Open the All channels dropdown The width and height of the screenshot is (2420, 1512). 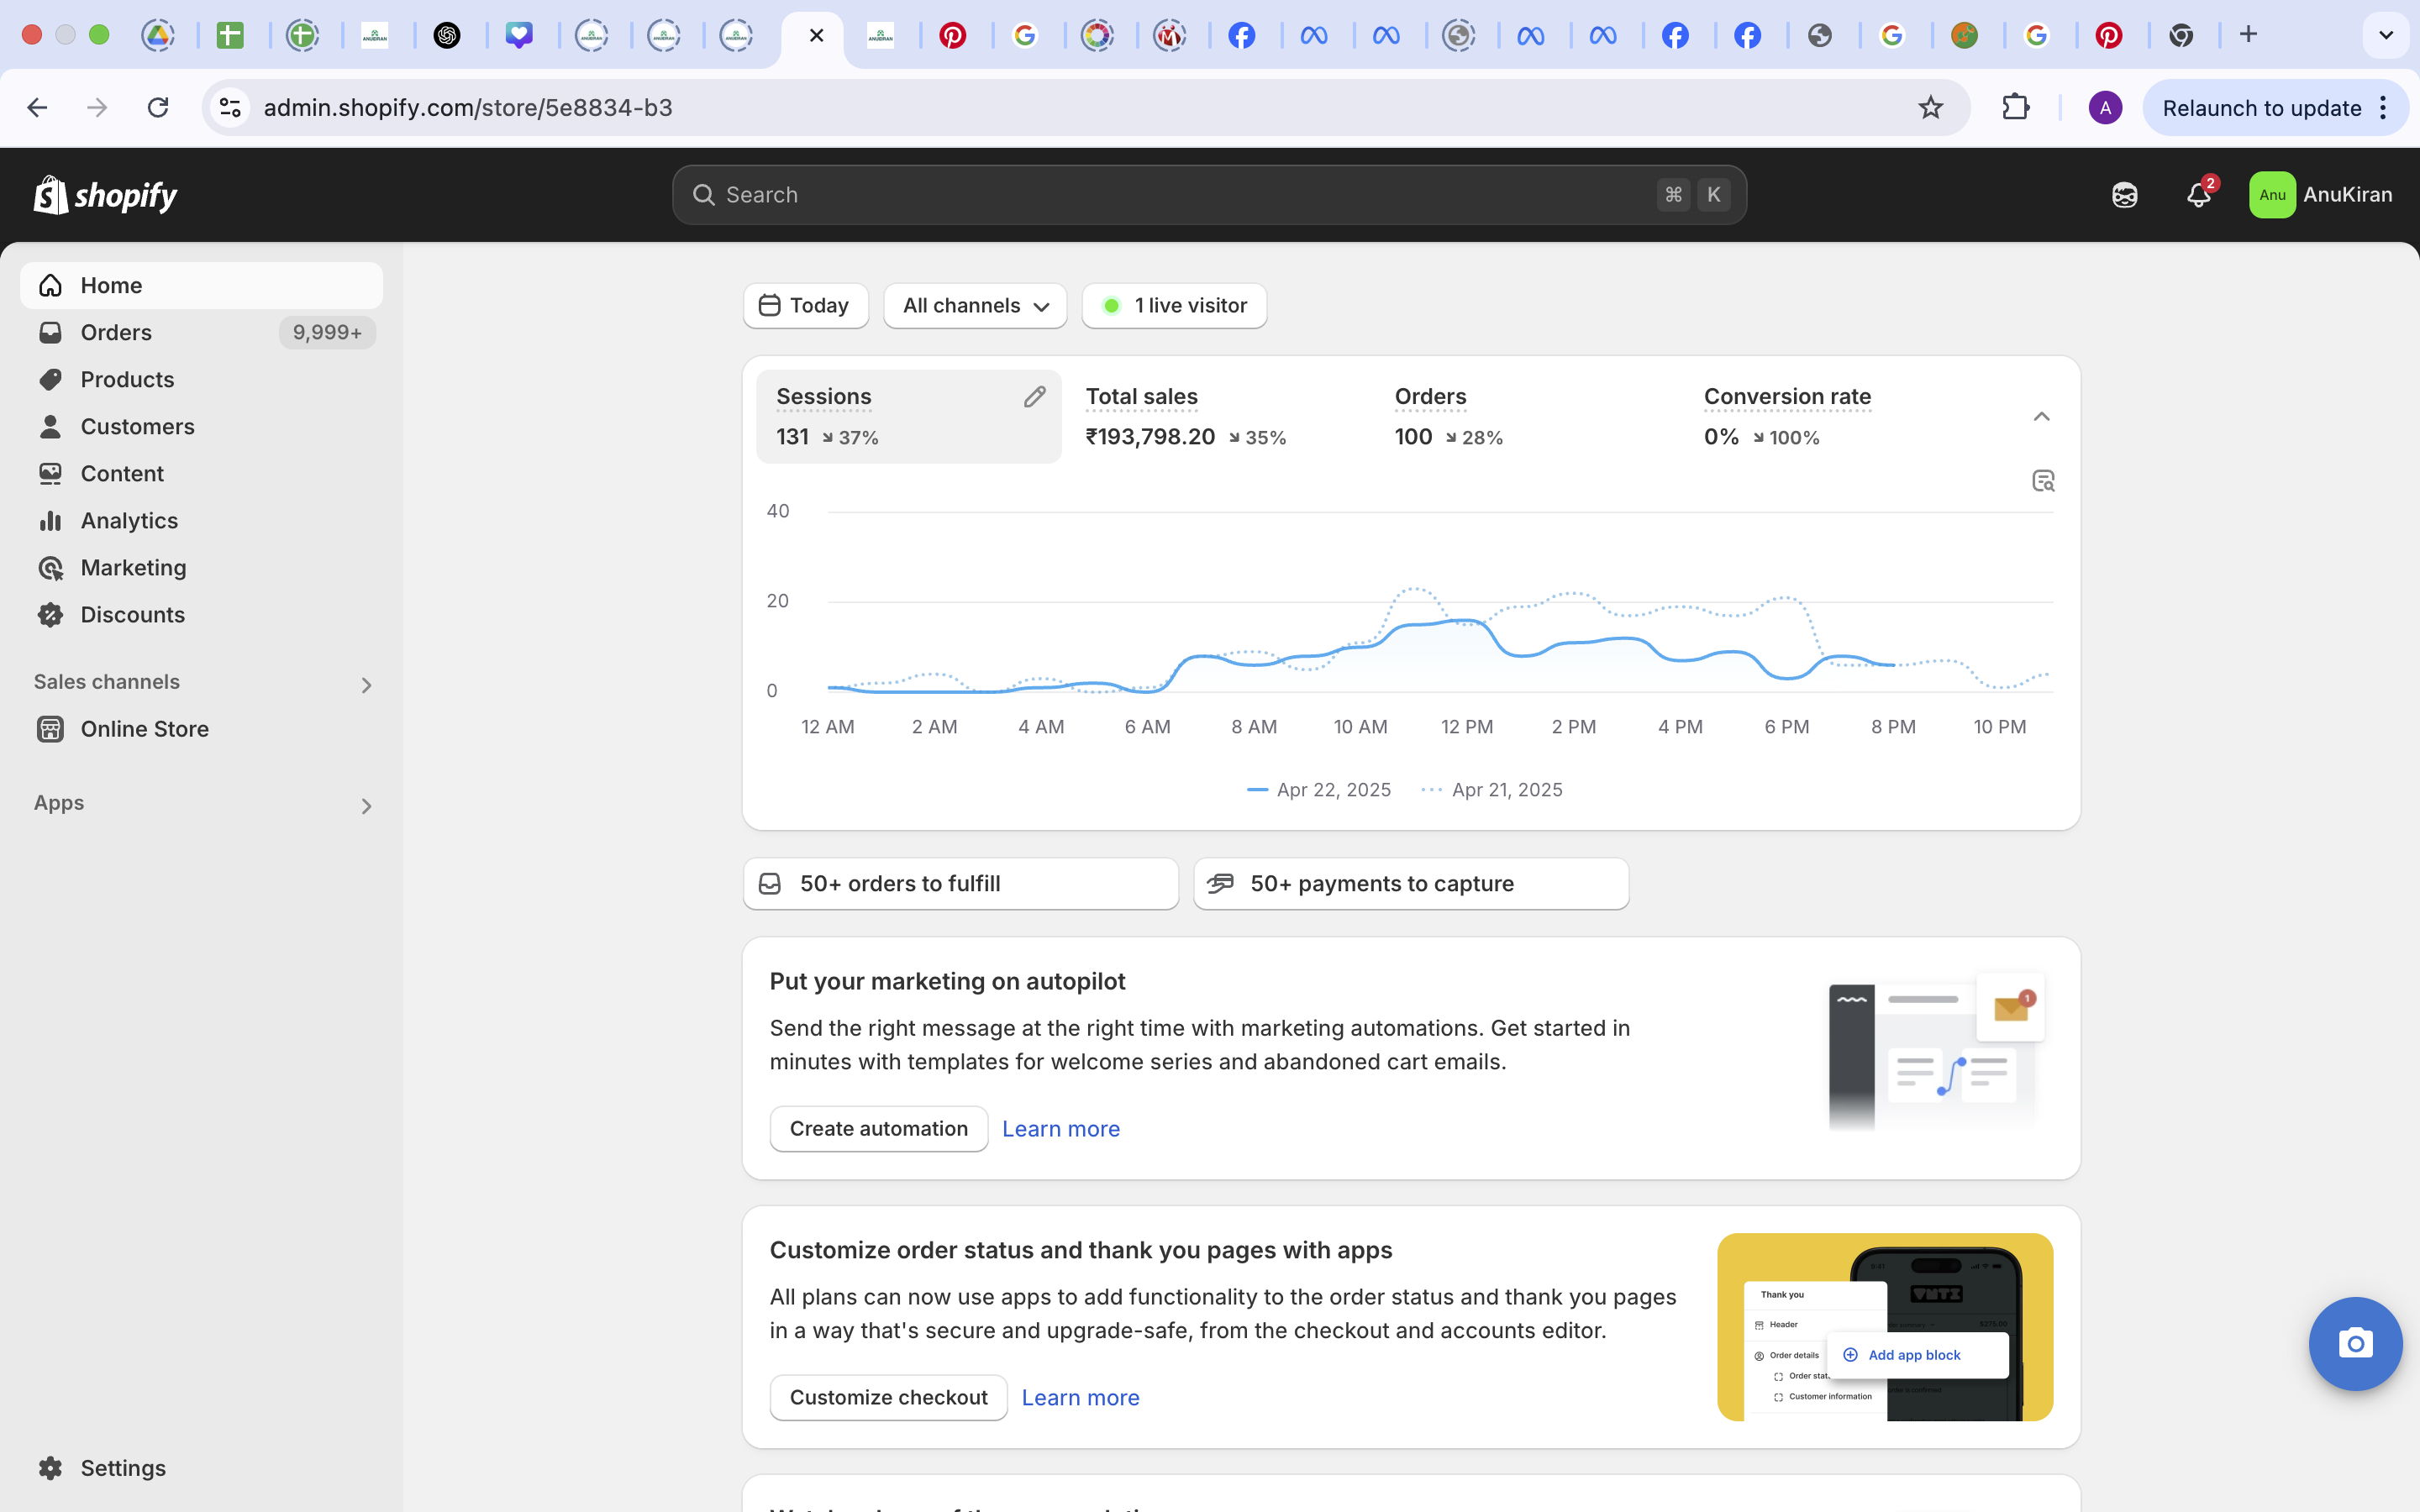974,305
